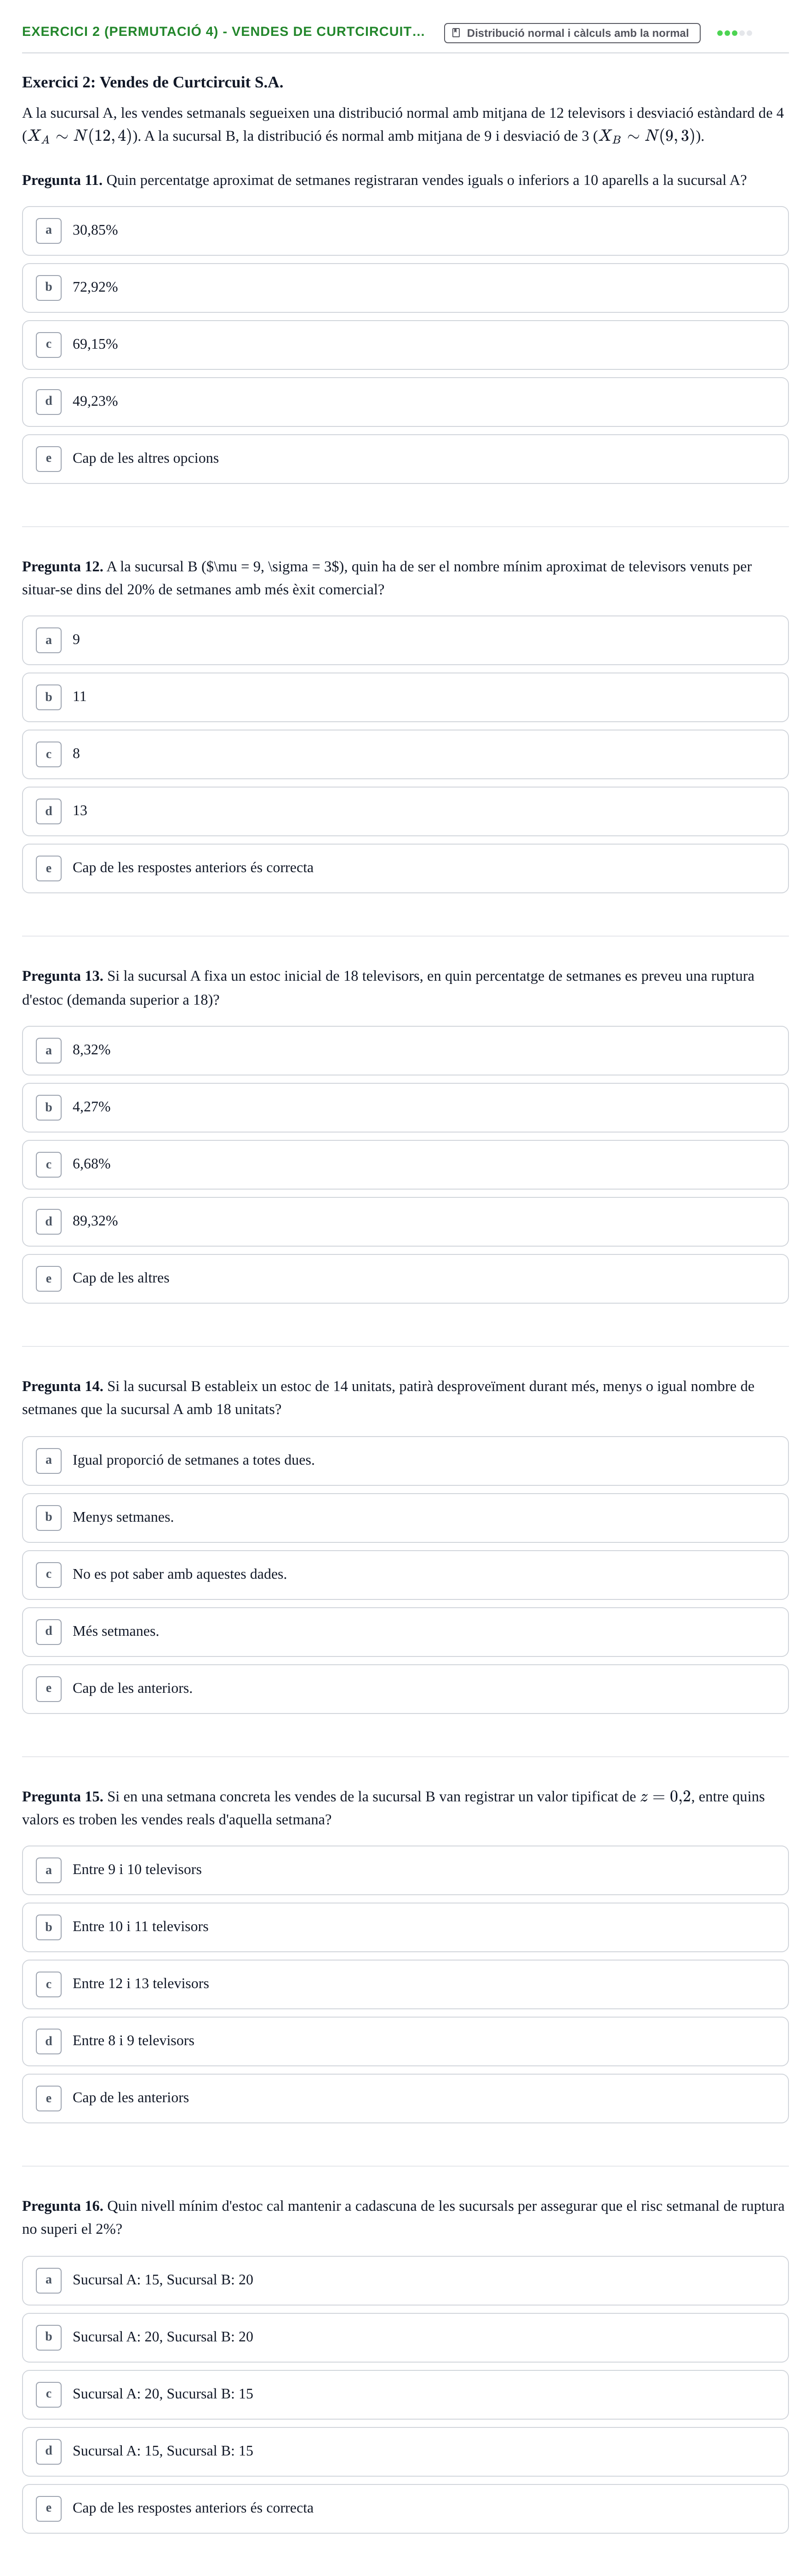Select Cap de les altres opcions
This screenshot has height=2576, width=811.
(x=405, y=459)
